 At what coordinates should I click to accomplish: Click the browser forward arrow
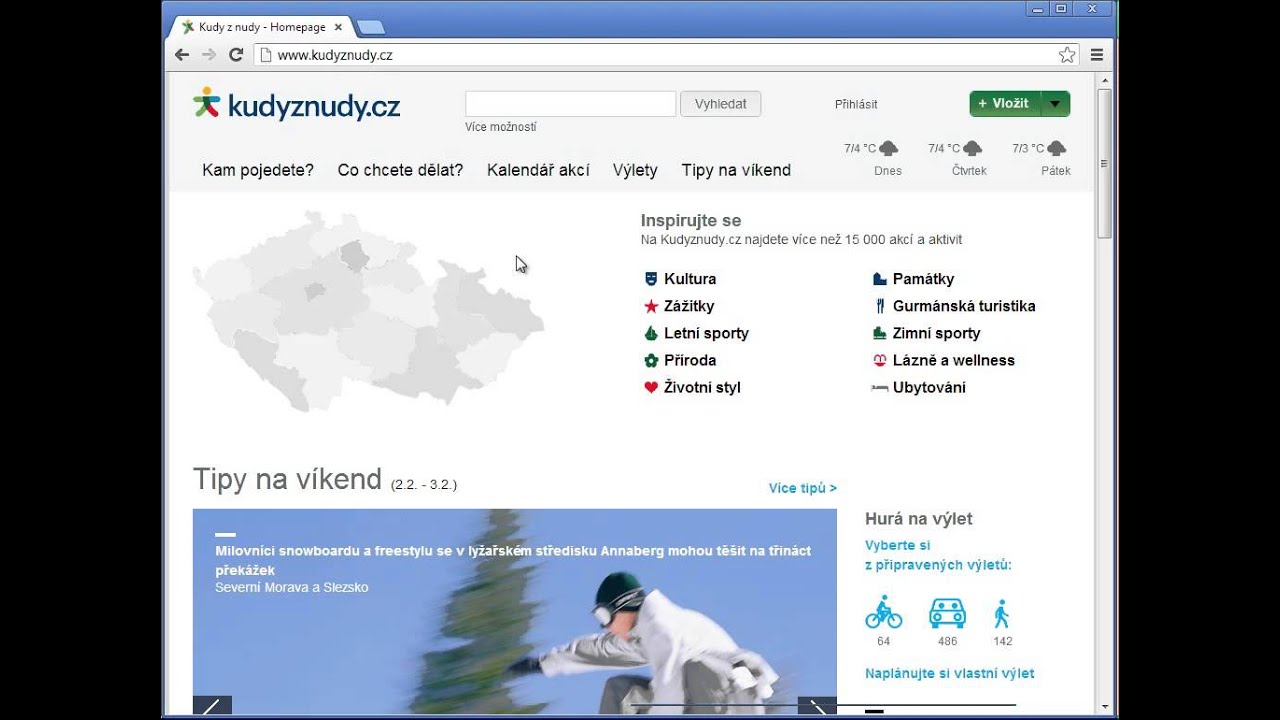209,55
